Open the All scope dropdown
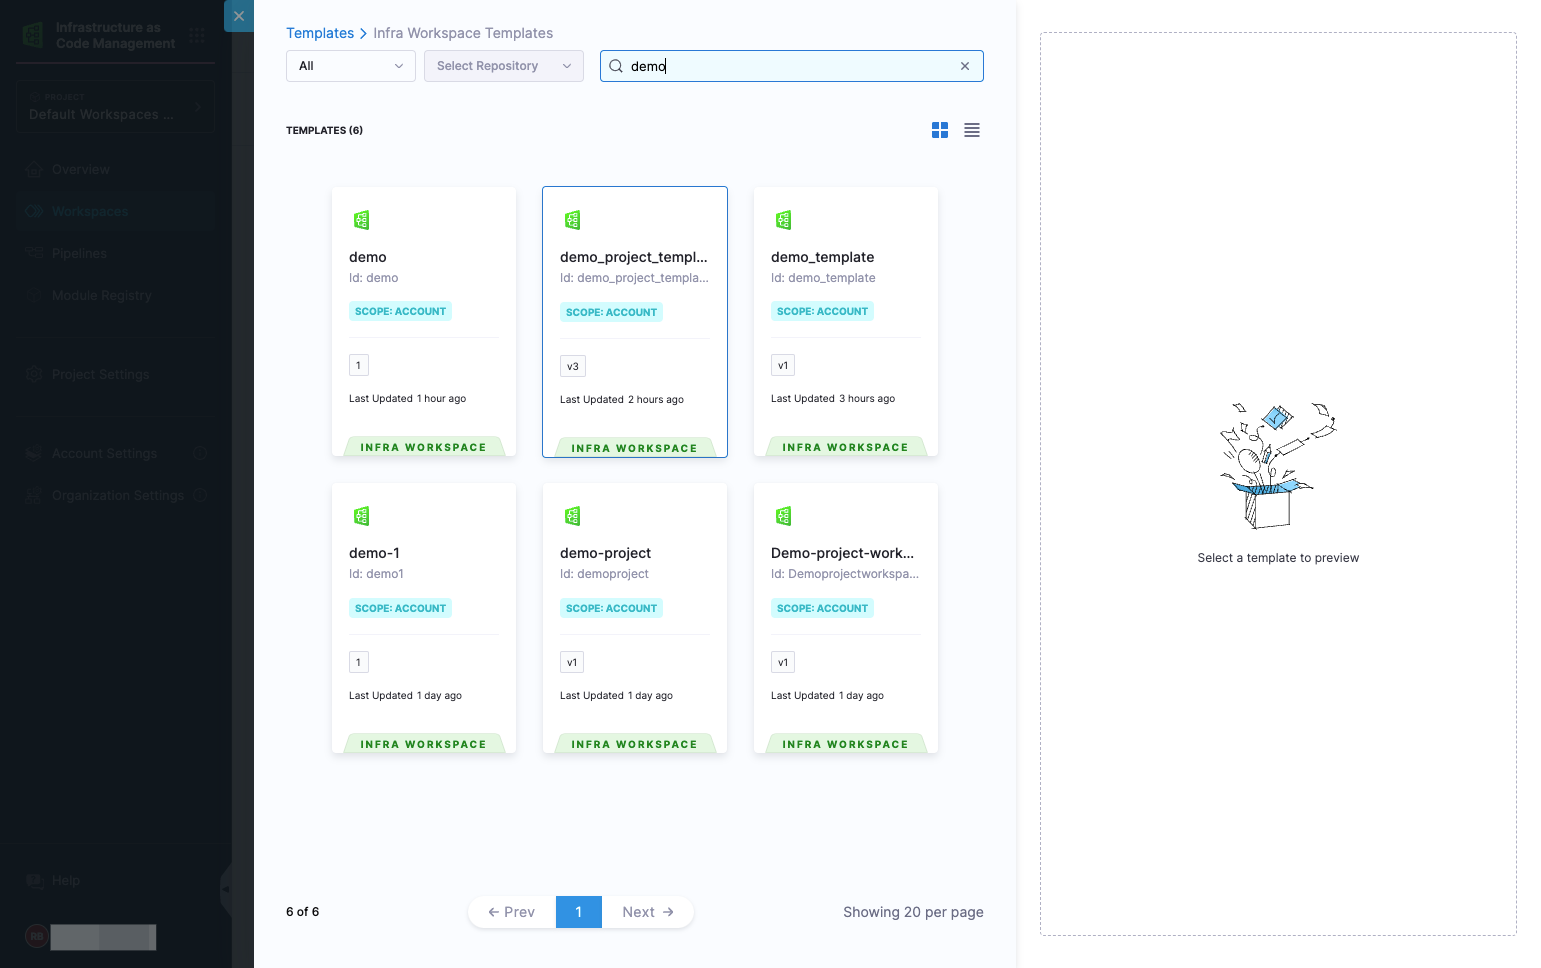 coord(351,66)
